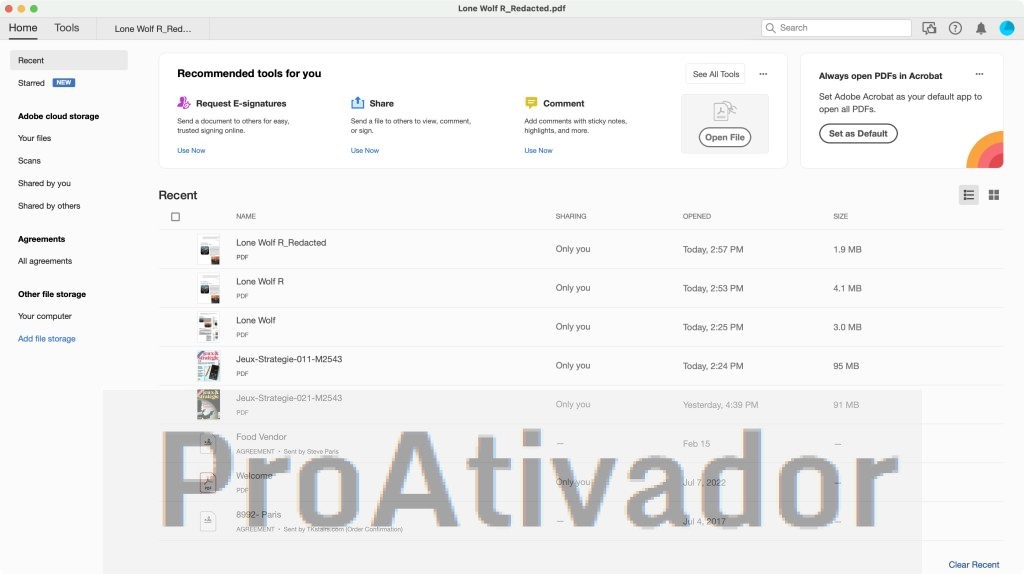Viewport: 1024px width, 574px height.
Task: Open Lone Wolf R_Redacted thumbnail
Action: point(209,249)
